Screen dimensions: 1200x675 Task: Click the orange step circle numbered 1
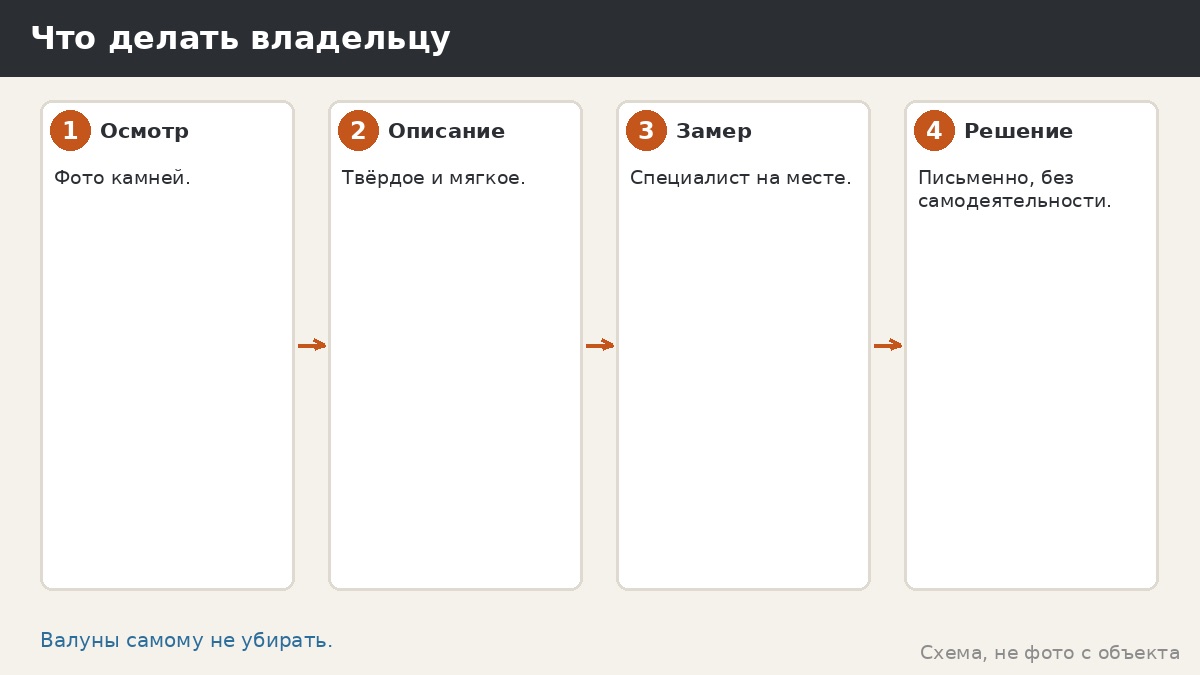tap(70, 131)
